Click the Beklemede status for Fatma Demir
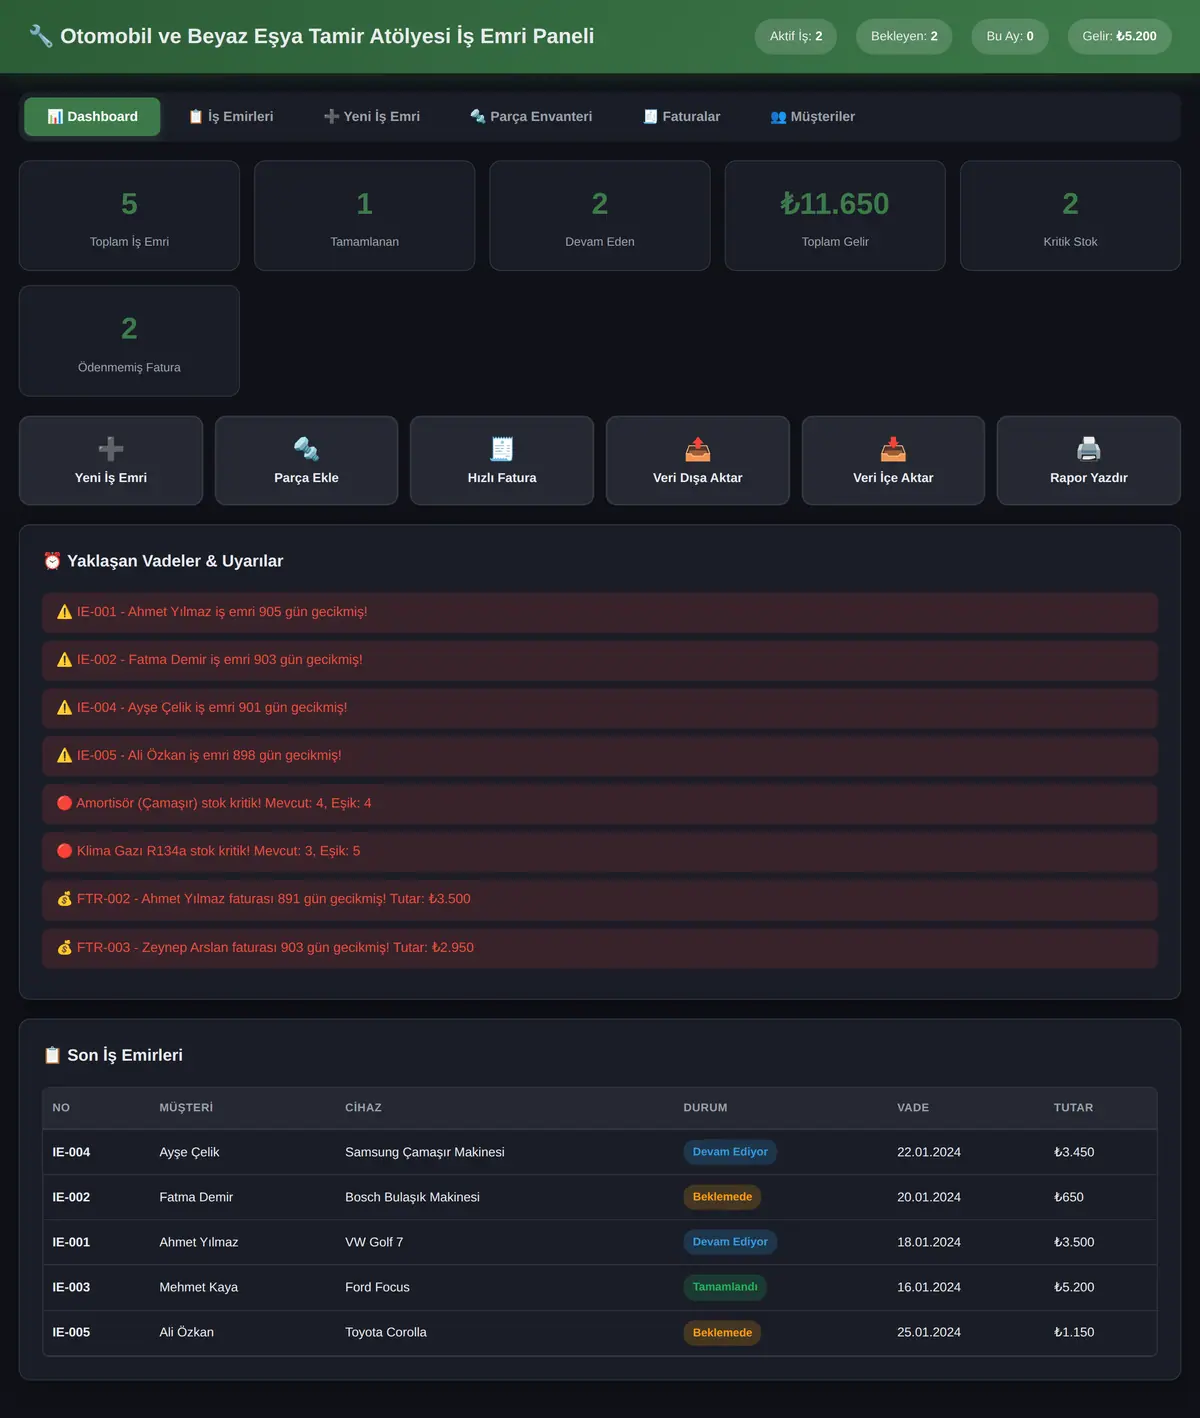Viewport: 1200px width, 1418px height. 722,1197
